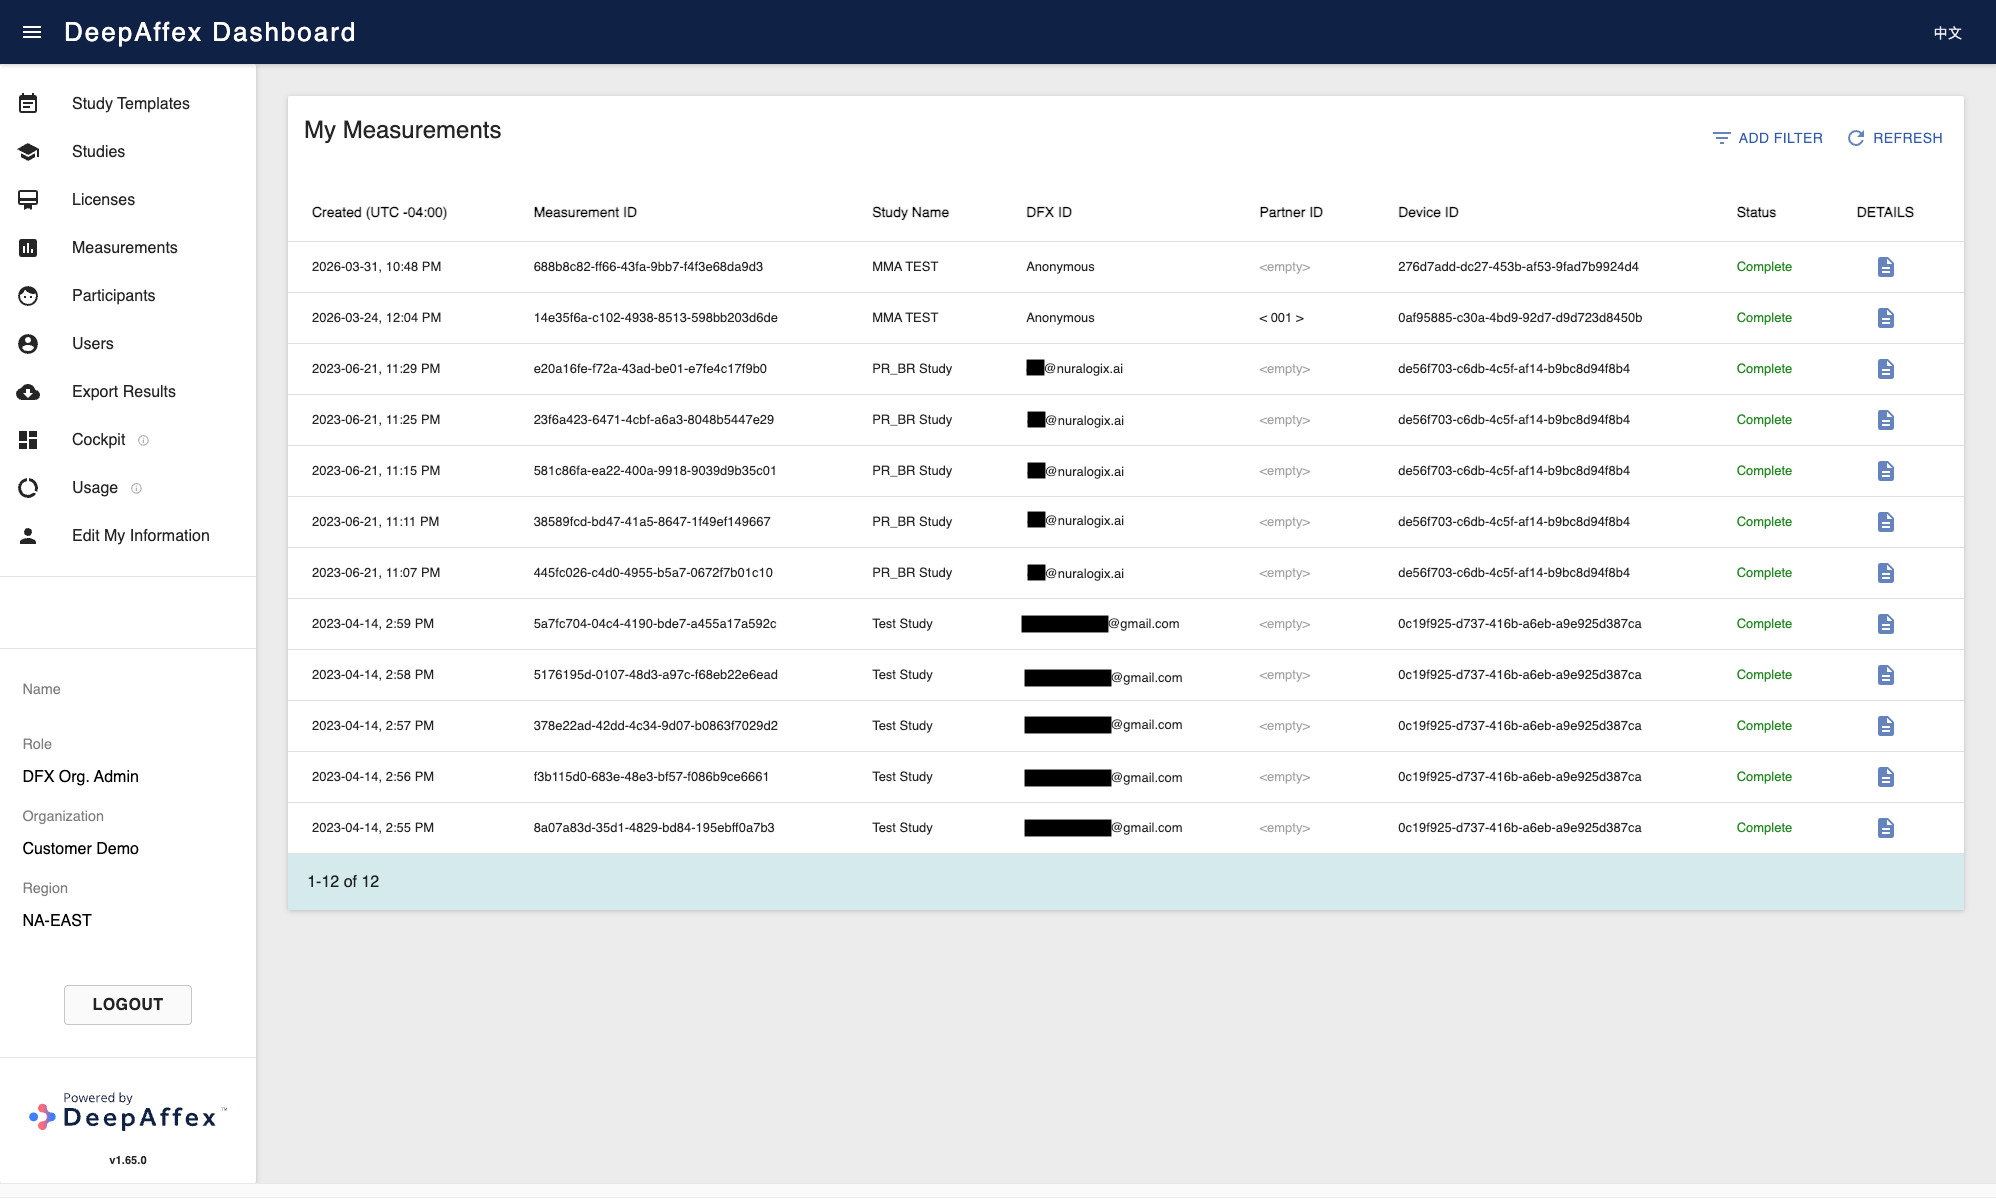Open details for measurement 378e22ad
This screenshot has height=1198, width=1996.
[x=1885, y=726]
